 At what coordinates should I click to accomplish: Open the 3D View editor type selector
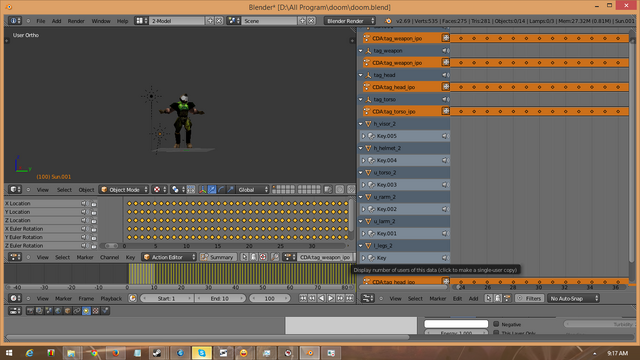(x=15, y=189)
